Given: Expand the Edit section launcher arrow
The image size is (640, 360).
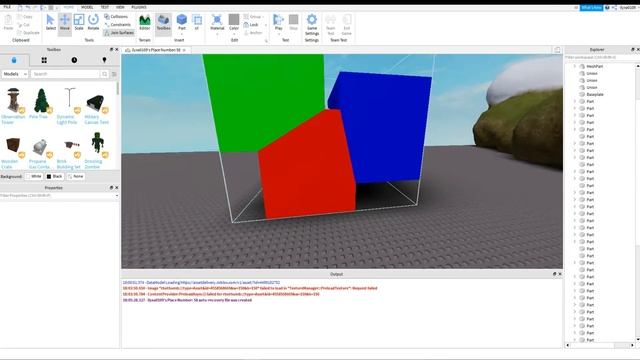Looking at the screenshot, I should tap(266, 40).
